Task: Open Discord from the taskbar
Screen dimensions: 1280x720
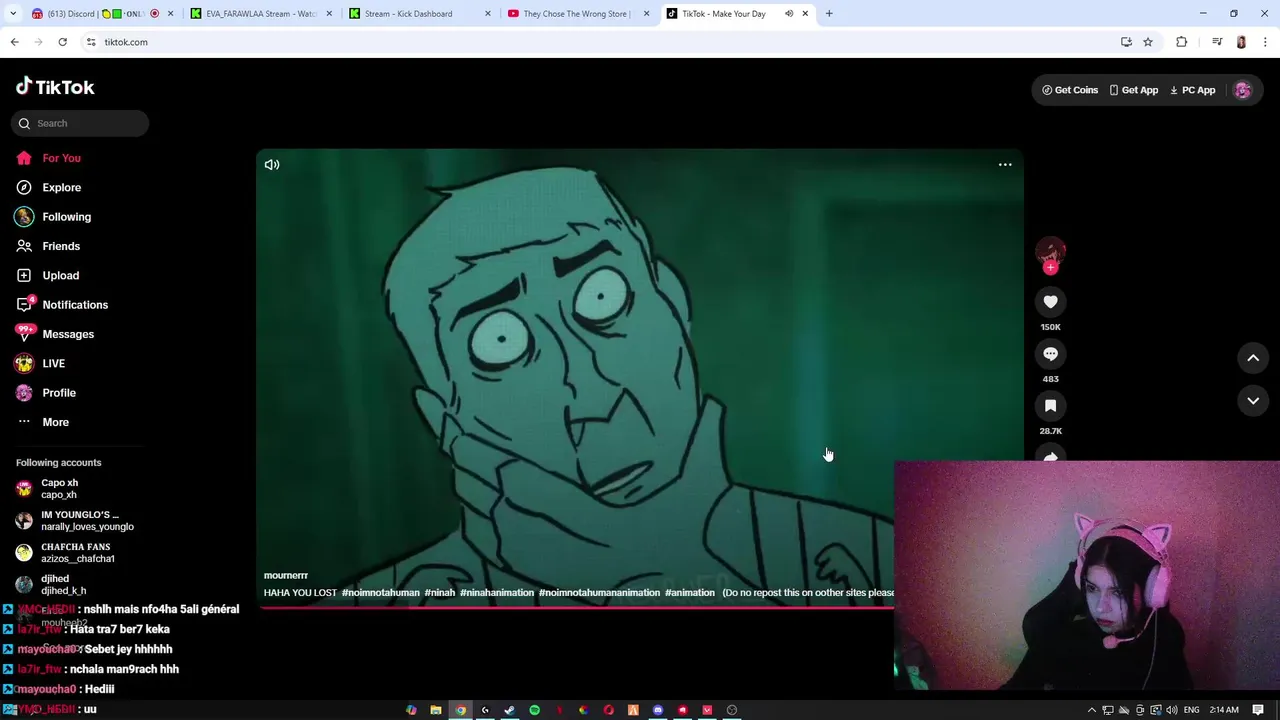Action: click(x=658, y=710)
